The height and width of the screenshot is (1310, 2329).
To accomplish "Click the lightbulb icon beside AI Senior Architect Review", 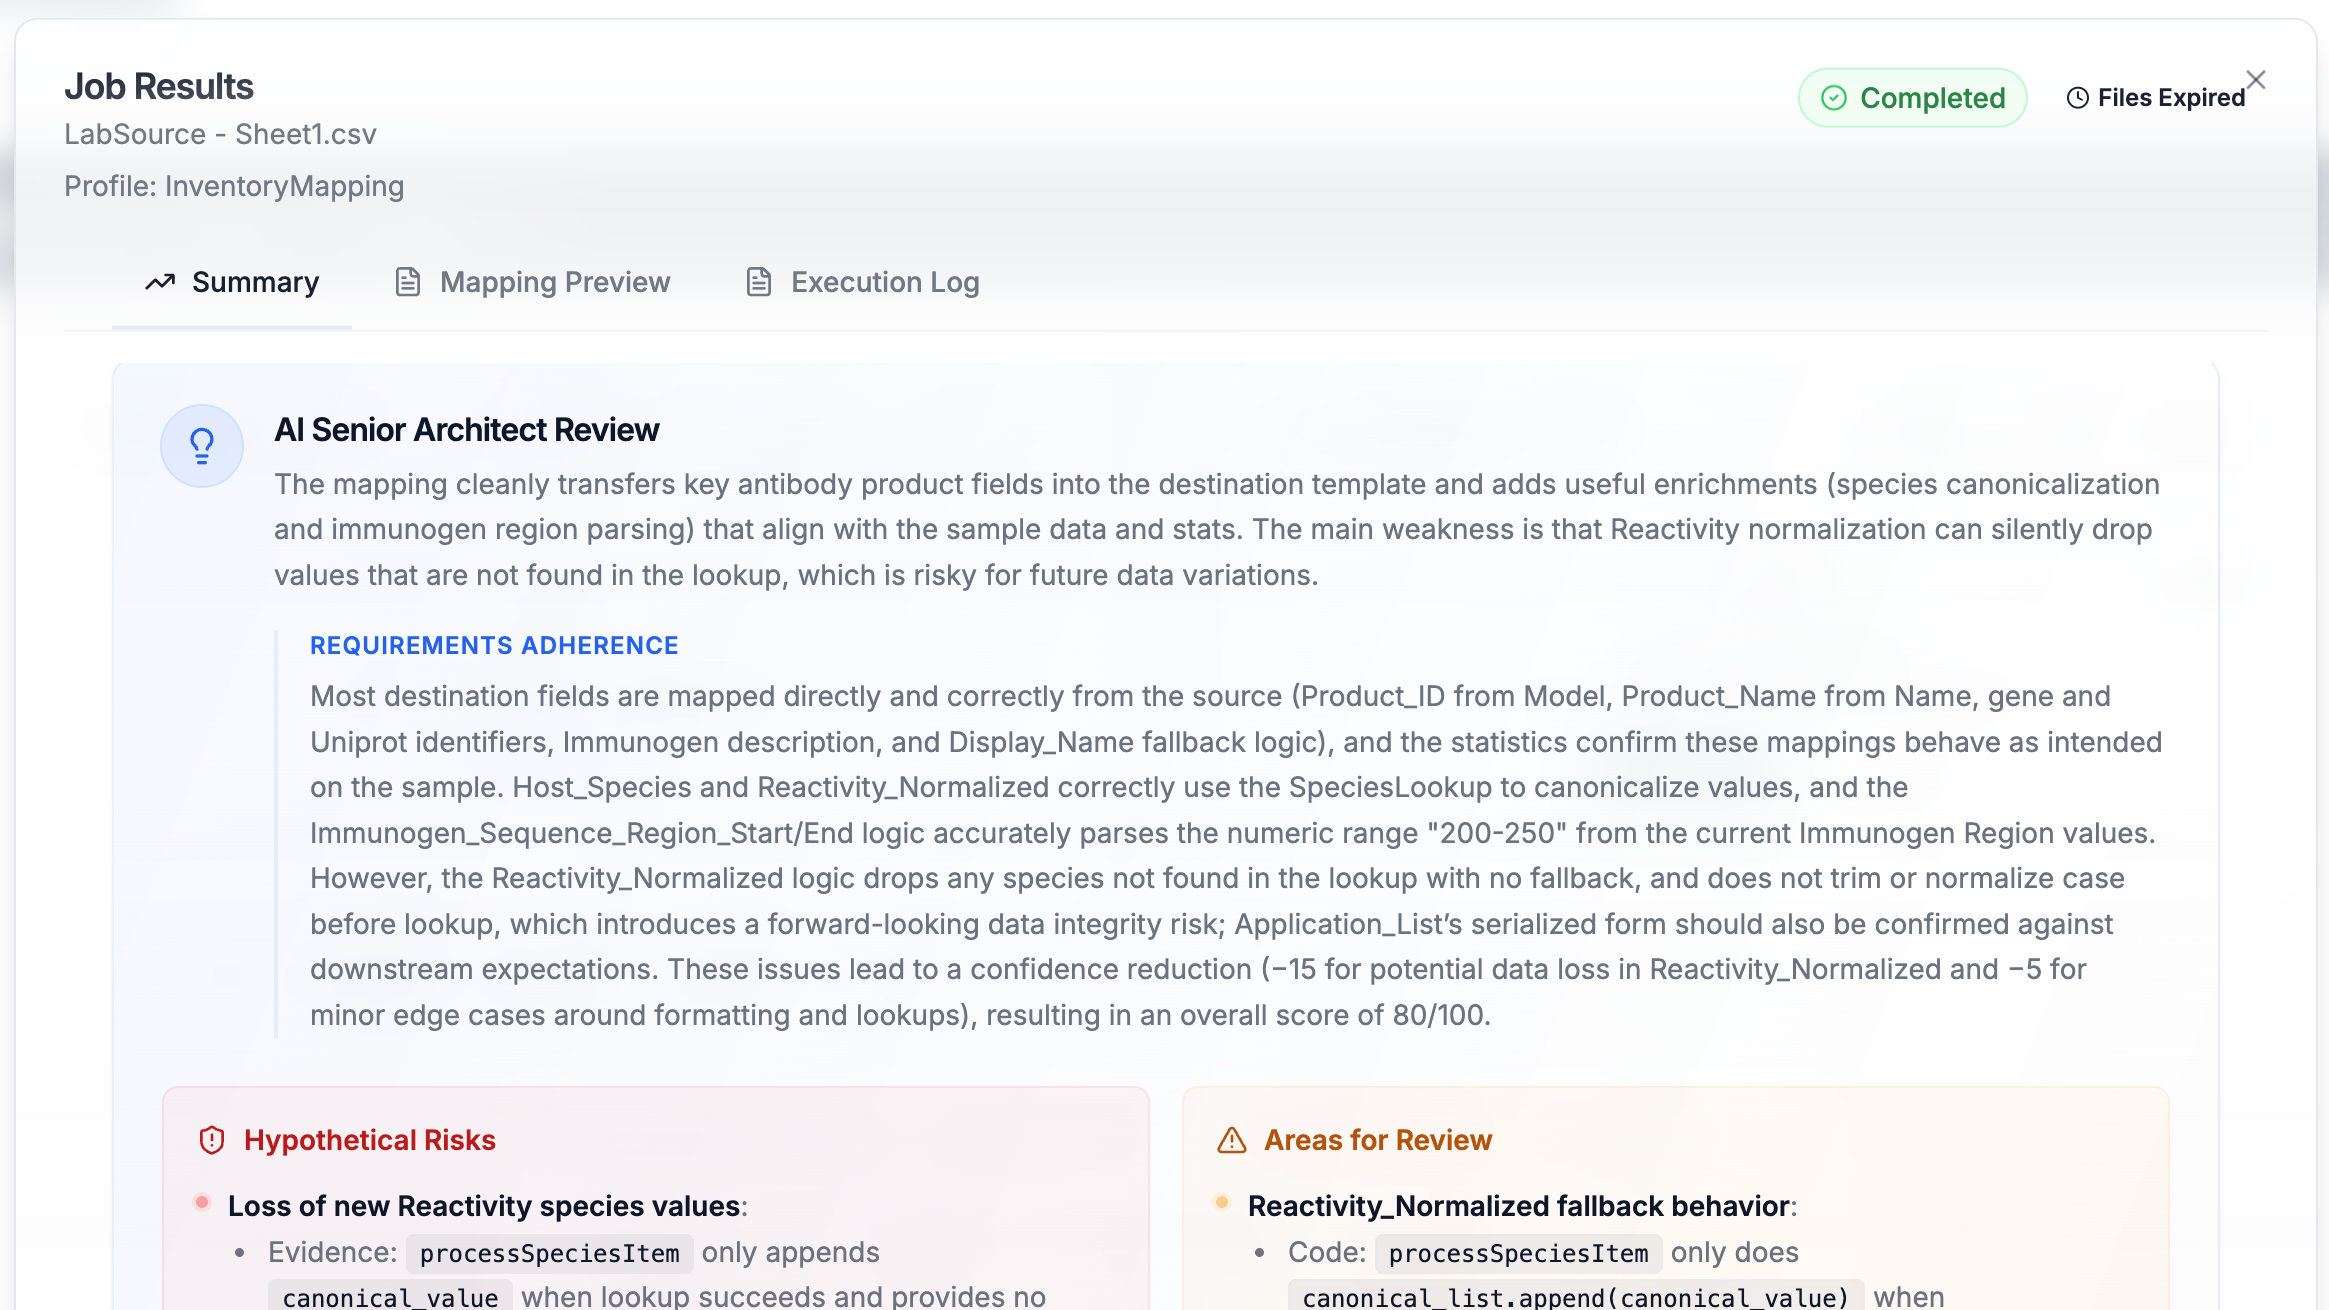I will coord(202,445).
